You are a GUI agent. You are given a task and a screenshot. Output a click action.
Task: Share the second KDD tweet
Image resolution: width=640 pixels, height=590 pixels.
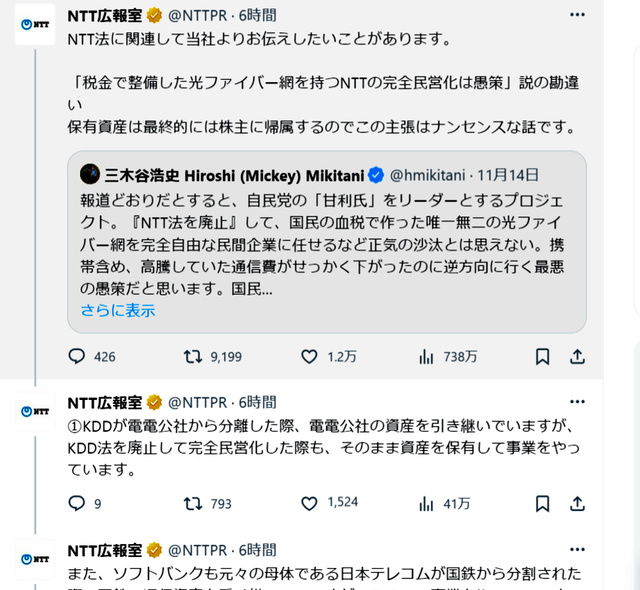pos(577,503)
